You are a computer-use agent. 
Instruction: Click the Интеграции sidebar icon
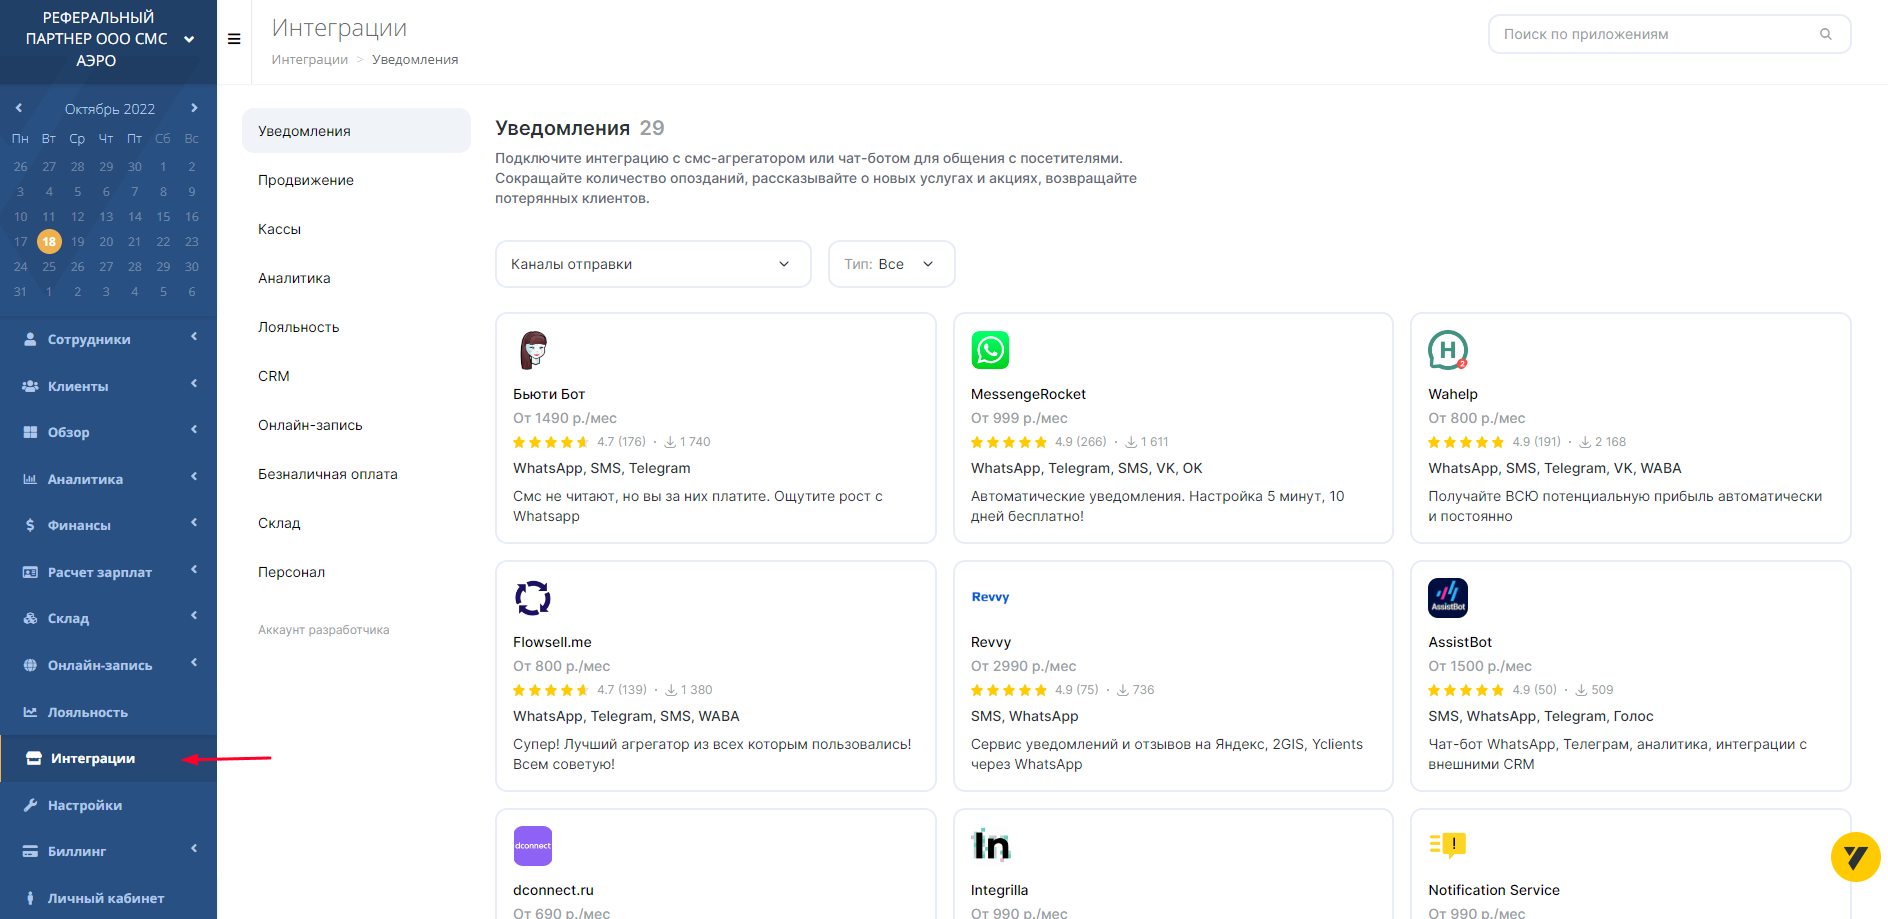click(33, 758)
